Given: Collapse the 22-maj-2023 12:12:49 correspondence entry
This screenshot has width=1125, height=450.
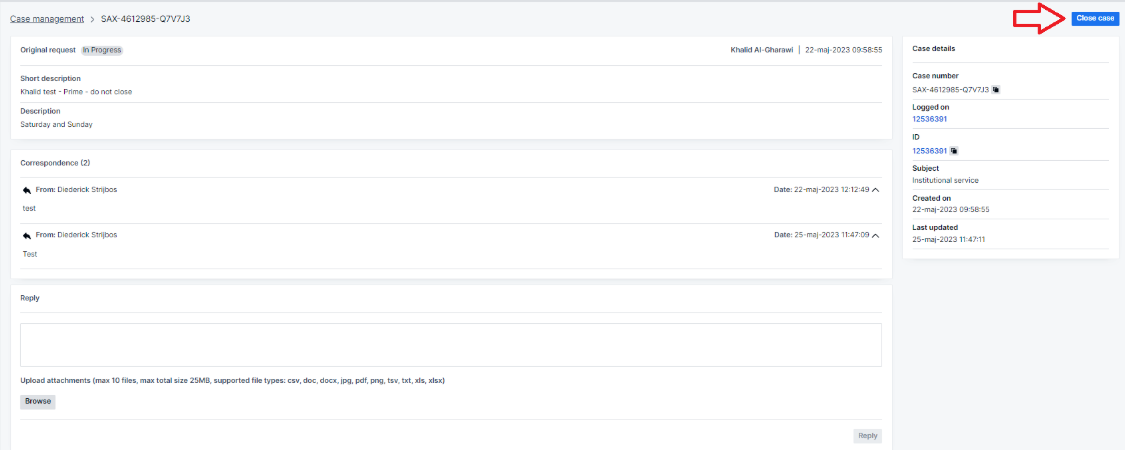Looking at the screenshot, I should (875, 190).
